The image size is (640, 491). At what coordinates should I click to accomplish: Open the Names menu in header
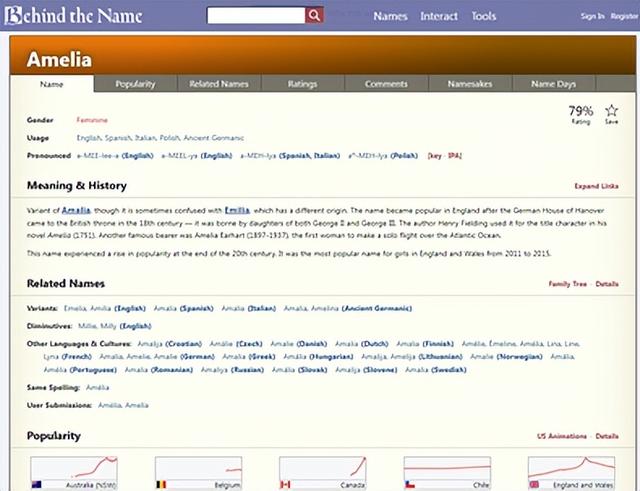tap(389, 16)
